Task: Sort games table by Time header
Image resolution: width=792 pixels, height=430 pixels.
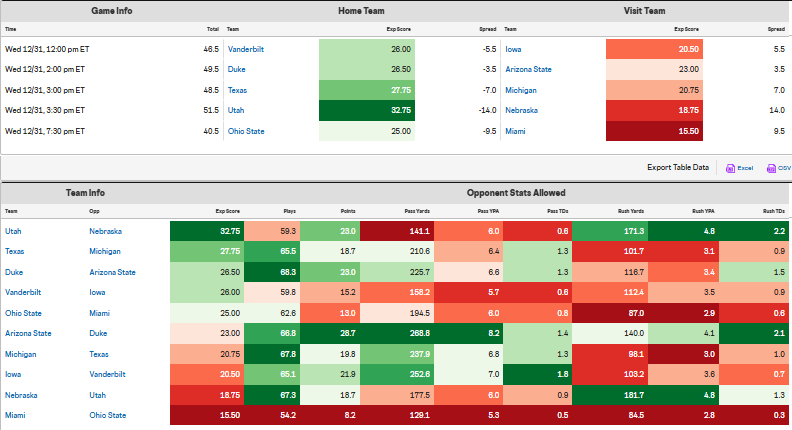Action: pyautogui.click(x=11, y=29)
